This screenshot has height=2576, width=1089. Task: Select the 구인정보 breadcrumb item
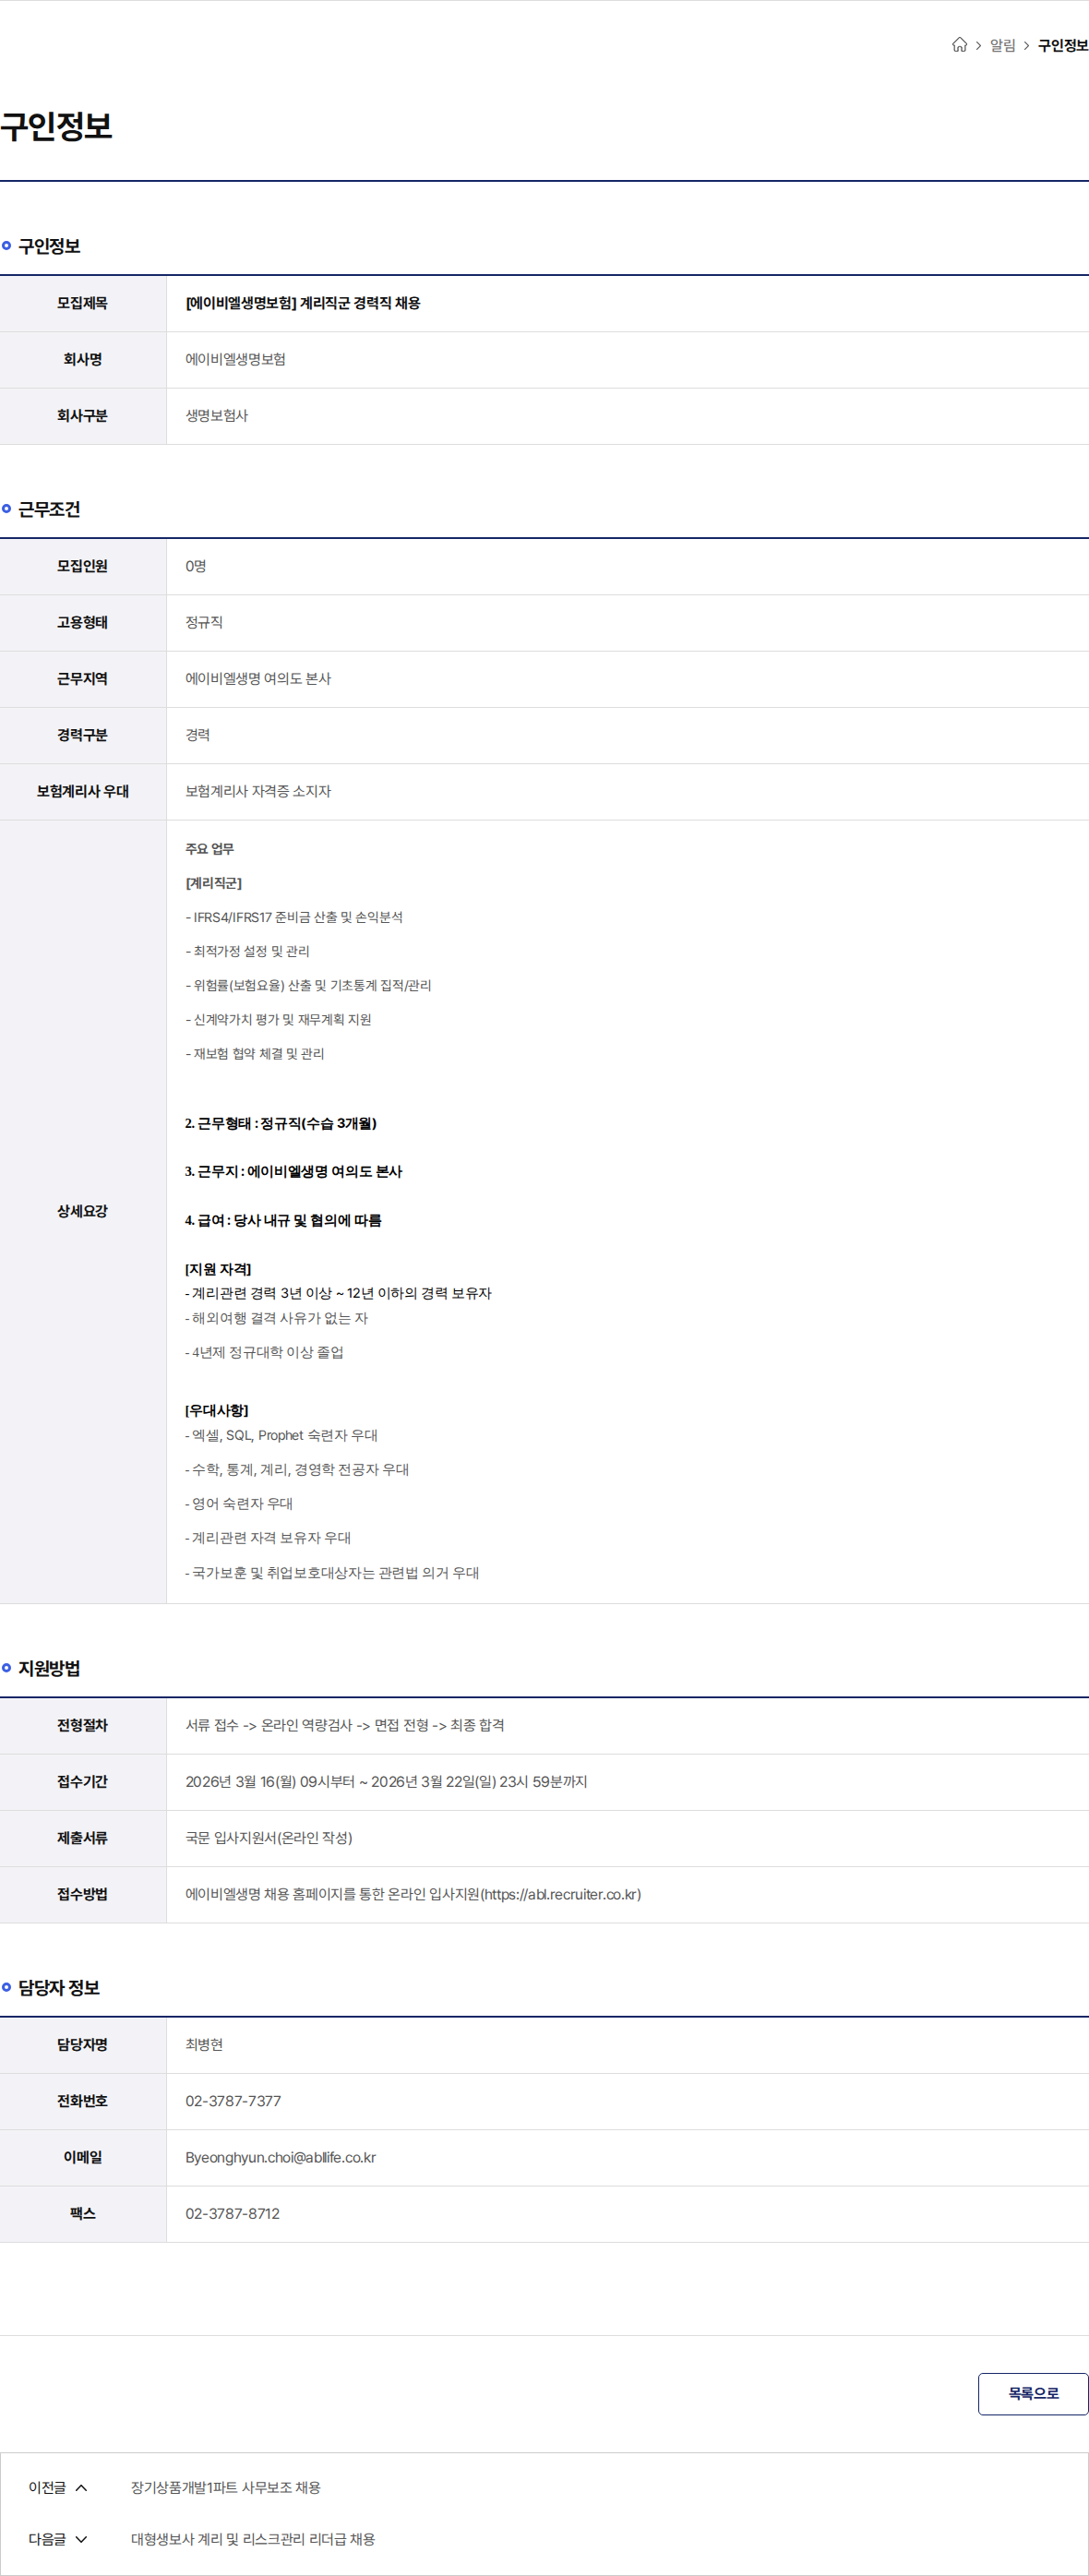coord(1063,46)
